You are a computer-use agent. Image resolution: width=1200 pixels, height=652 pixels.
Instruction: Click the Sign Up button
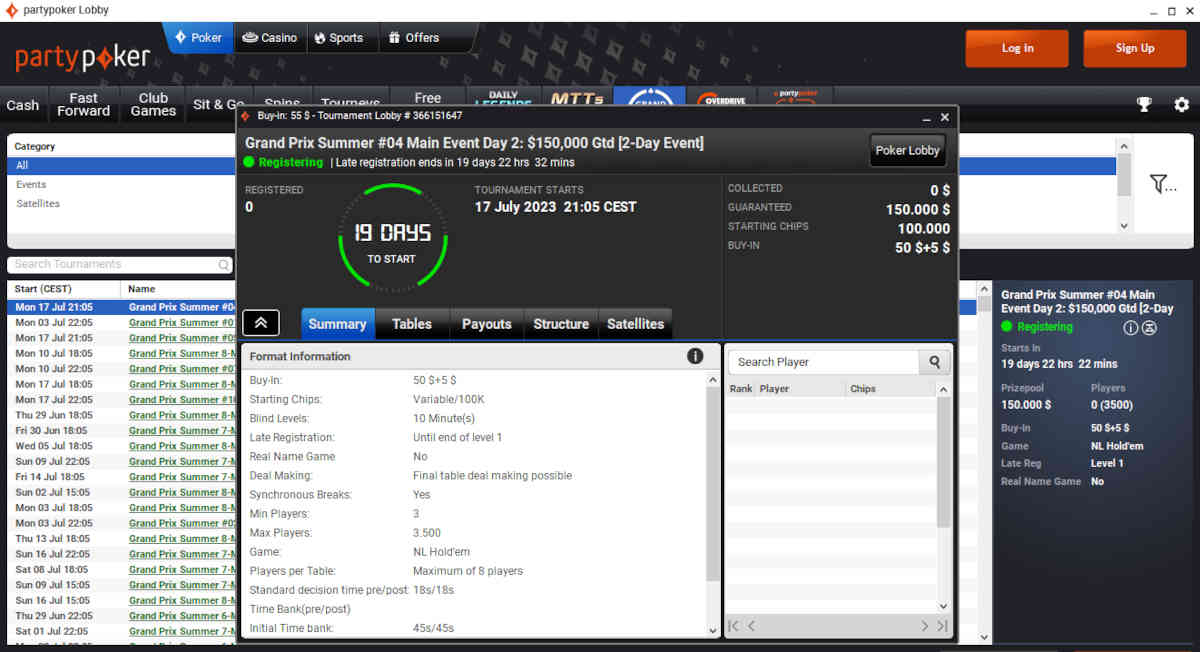tap(1134, 48)
